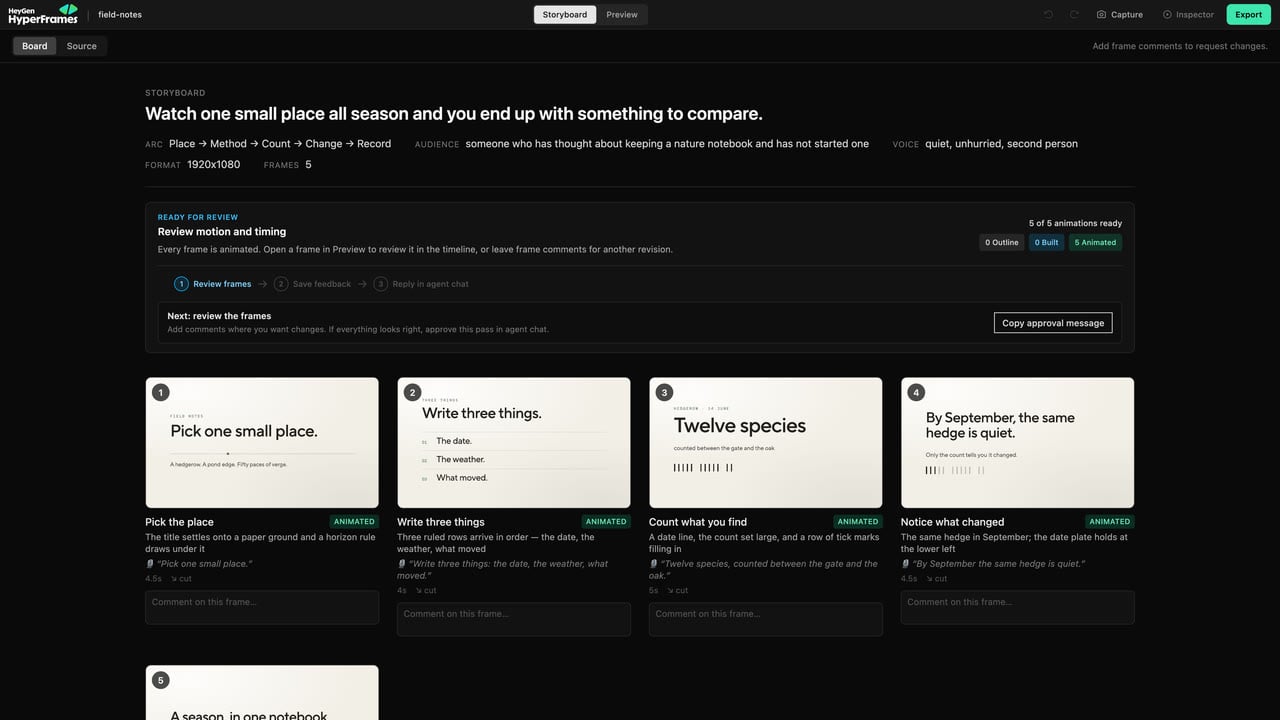Click the Count what you find frame title

(698, 522)
